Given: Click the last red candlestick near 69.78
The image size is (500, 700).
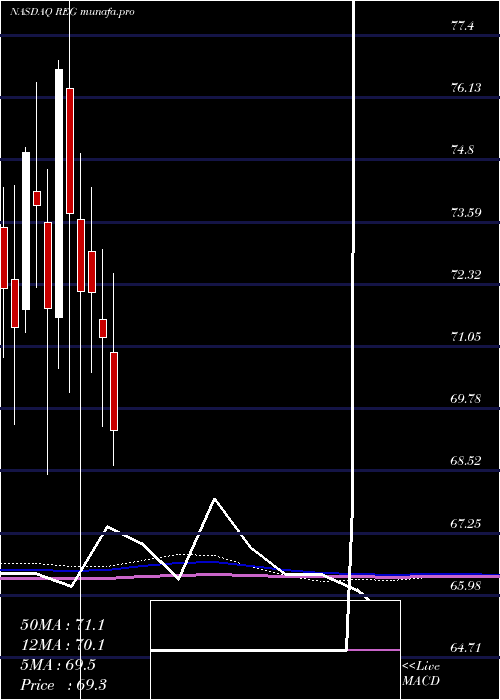Looking at the screenshot, I should pyautogui.click(x=114, y=392).
